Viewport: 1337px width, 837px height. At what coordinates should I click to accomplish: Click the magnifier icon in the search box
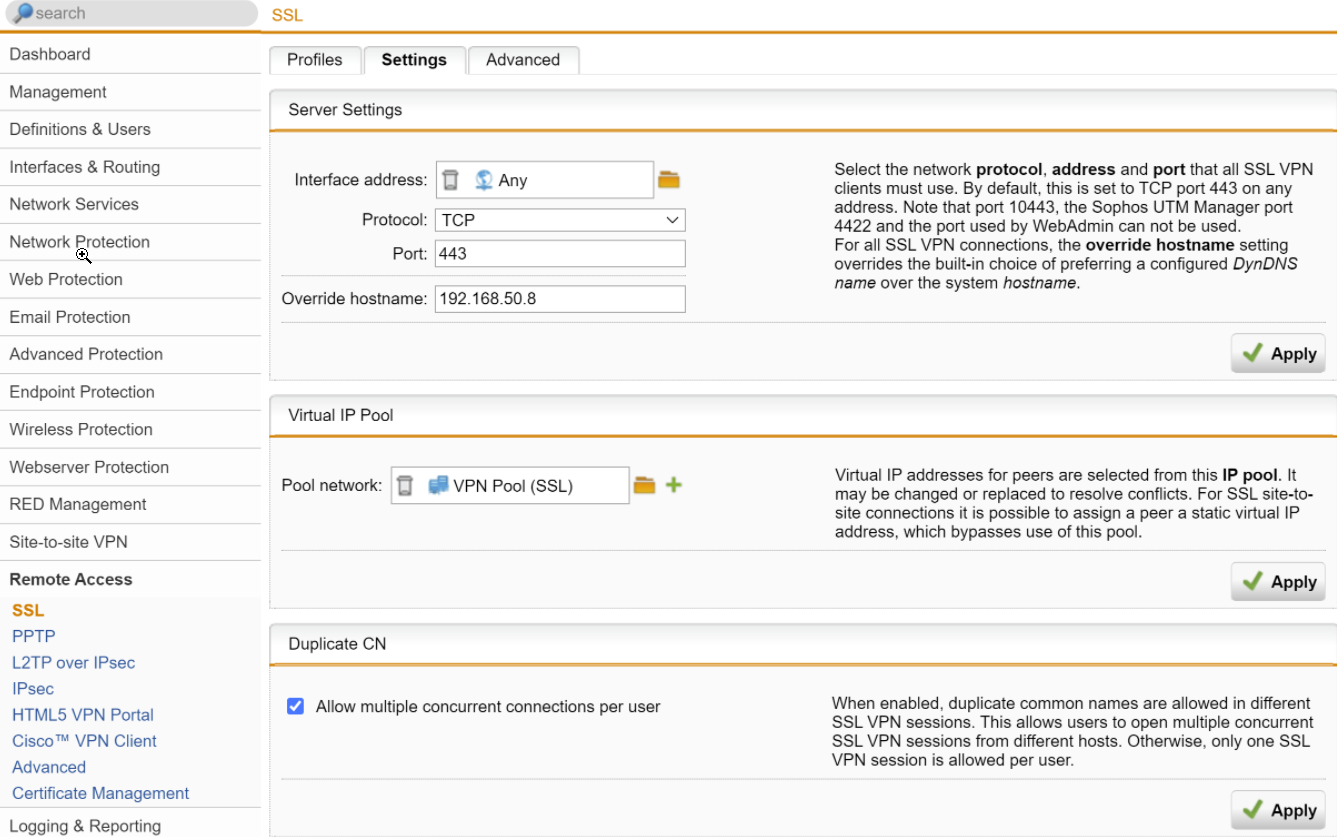pos(22,13)
